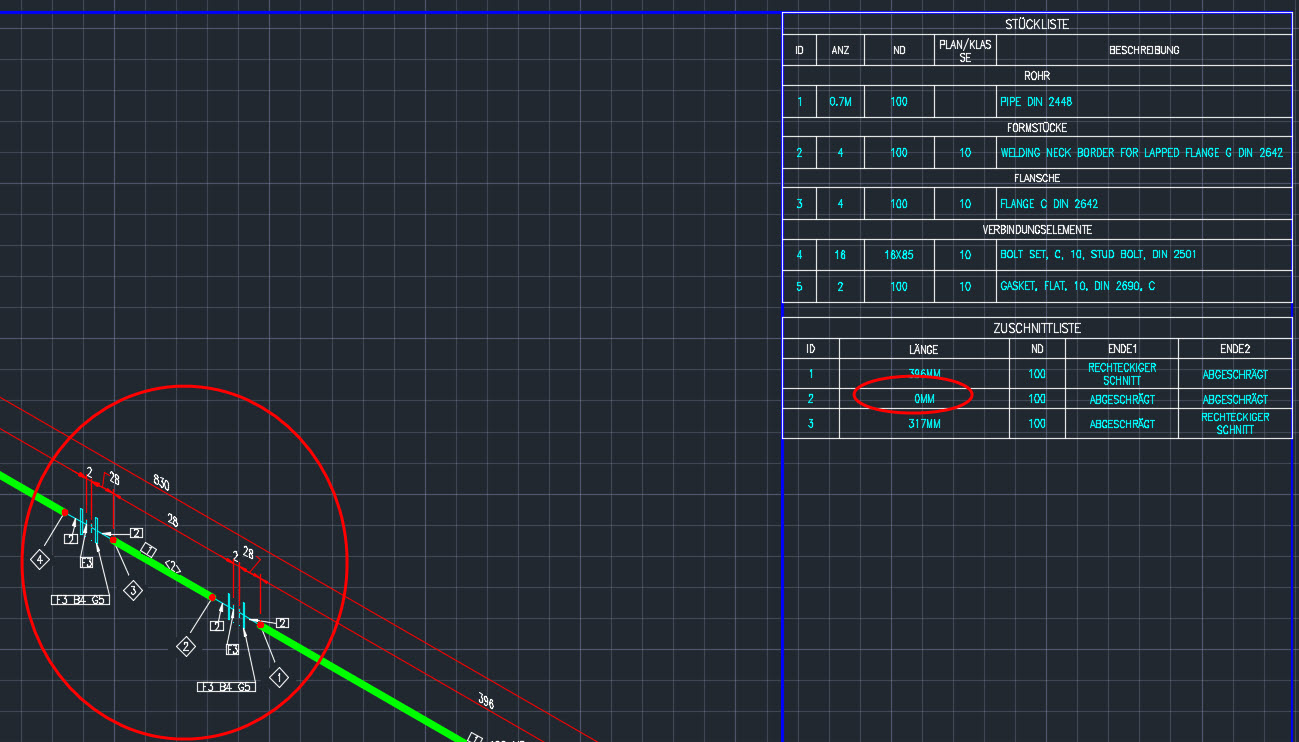Select the FORMSTÜCKE section heading
This screenshot has width=1299, height=742.
[x=1037, y=128]
